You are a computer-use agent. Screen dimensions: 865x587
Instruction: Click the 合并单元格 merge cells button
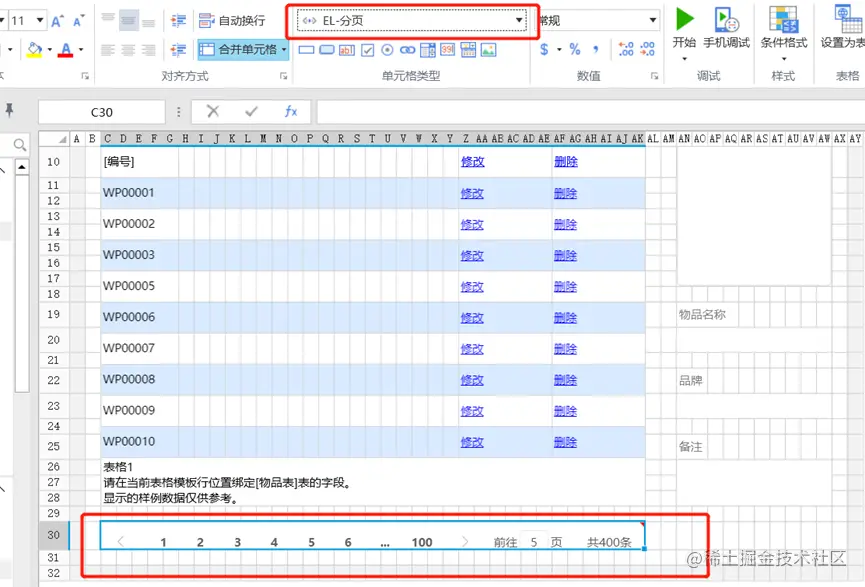(238, 50)
